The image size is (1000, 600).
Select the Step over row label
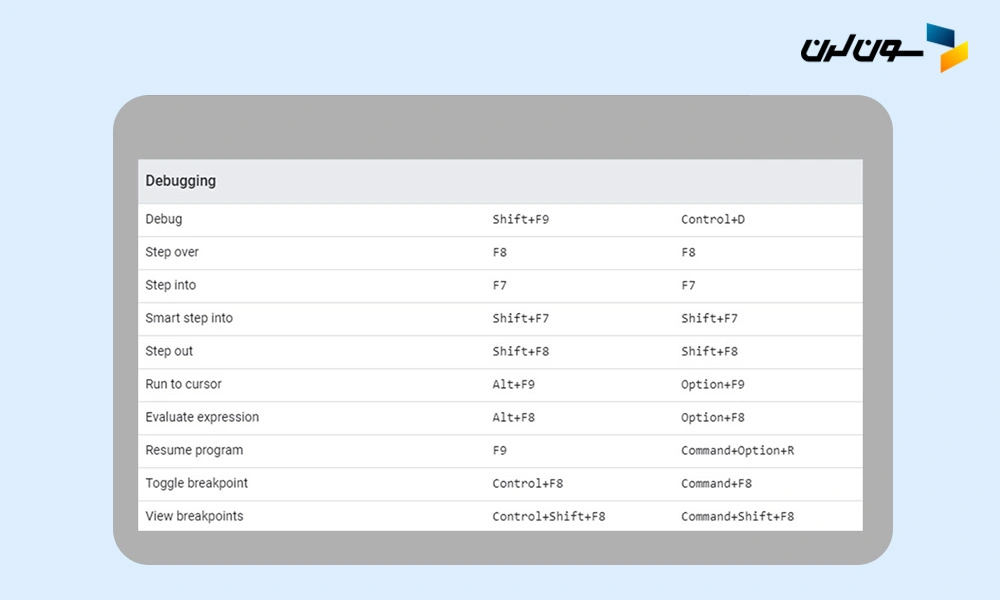click(x=172, y=252)
